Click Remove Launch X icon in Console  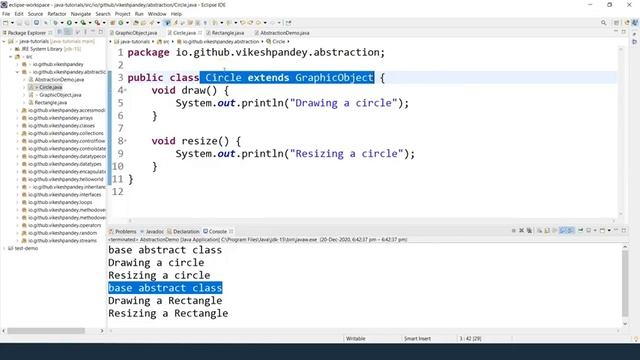(x=521, y=231)
